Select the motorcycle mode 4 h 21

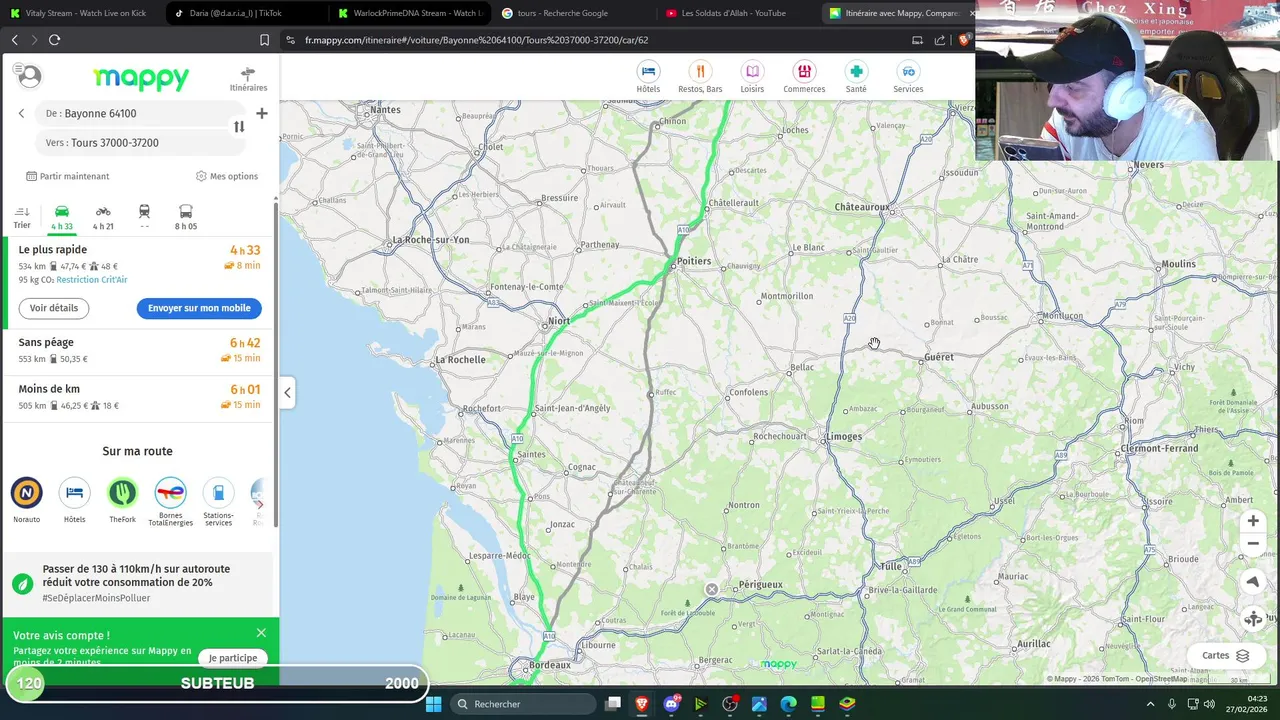coord(103,218)
